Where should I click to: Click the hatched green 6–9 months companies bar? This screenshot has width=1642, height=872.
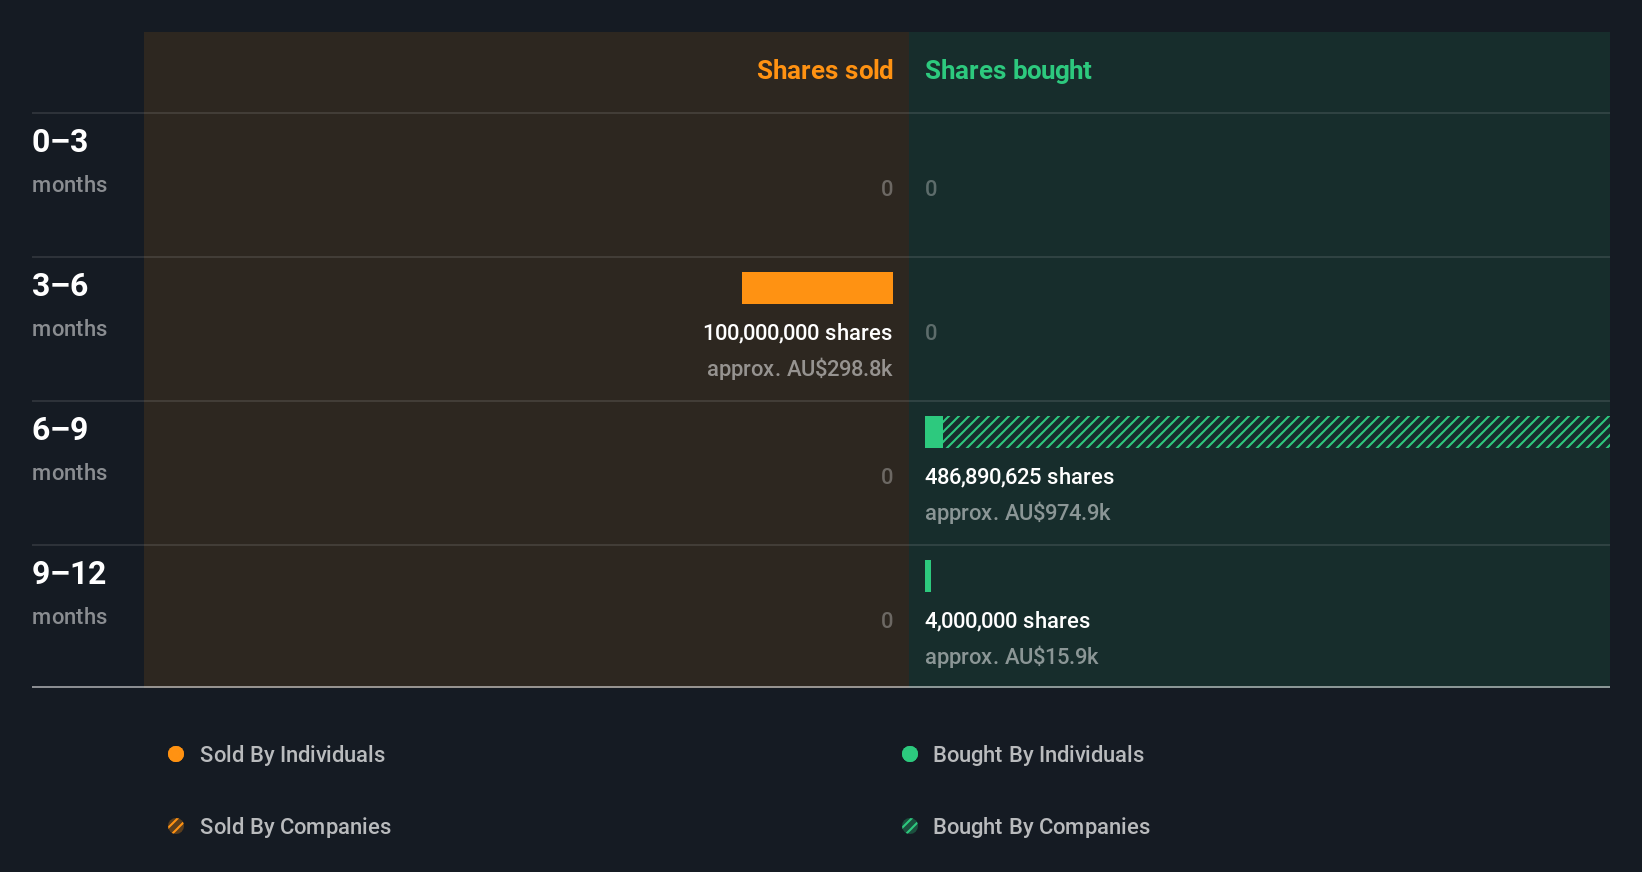[1276, 432]
